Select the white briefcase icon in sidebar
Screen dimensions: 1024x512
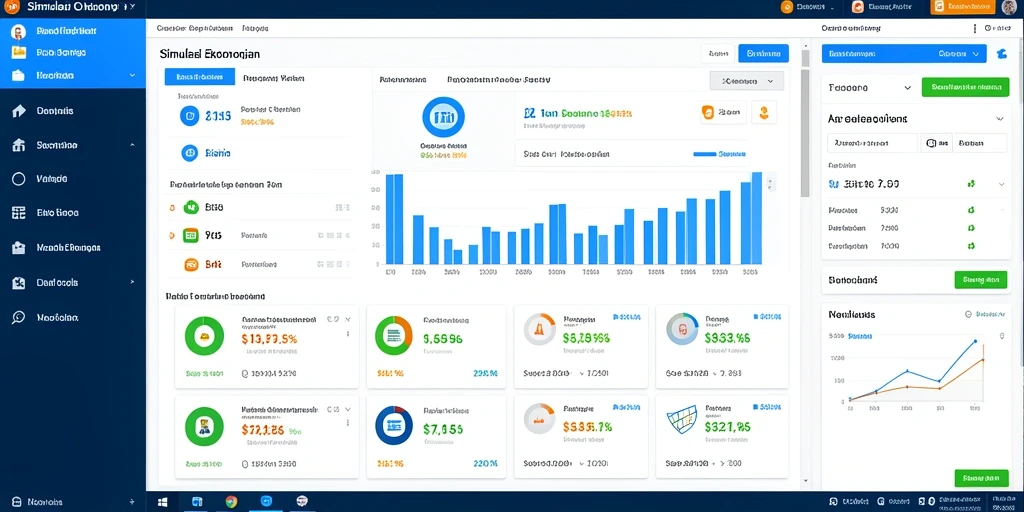18,75
